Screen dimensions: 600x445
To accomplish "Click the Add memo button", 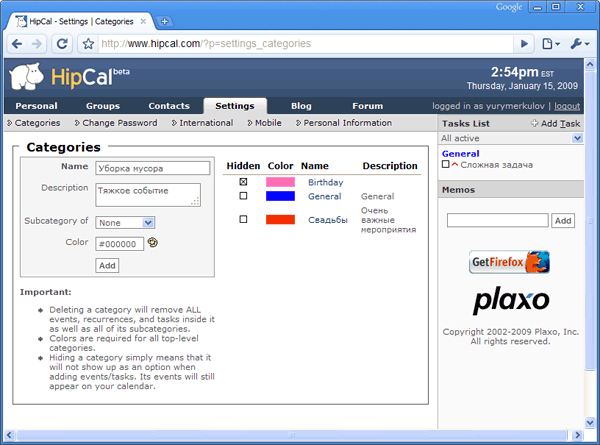I will point(563,221).
